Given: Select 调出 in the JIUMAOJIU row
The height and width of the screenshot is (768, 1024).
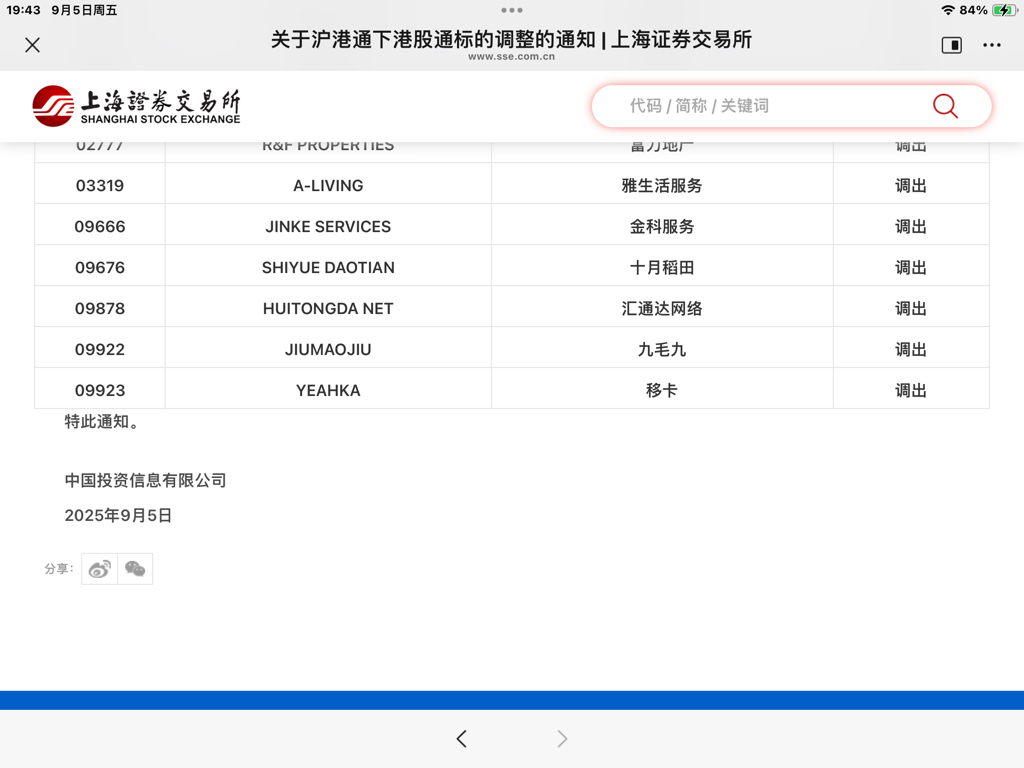Looking at the screenshot, I should click(x=910, y=349).
